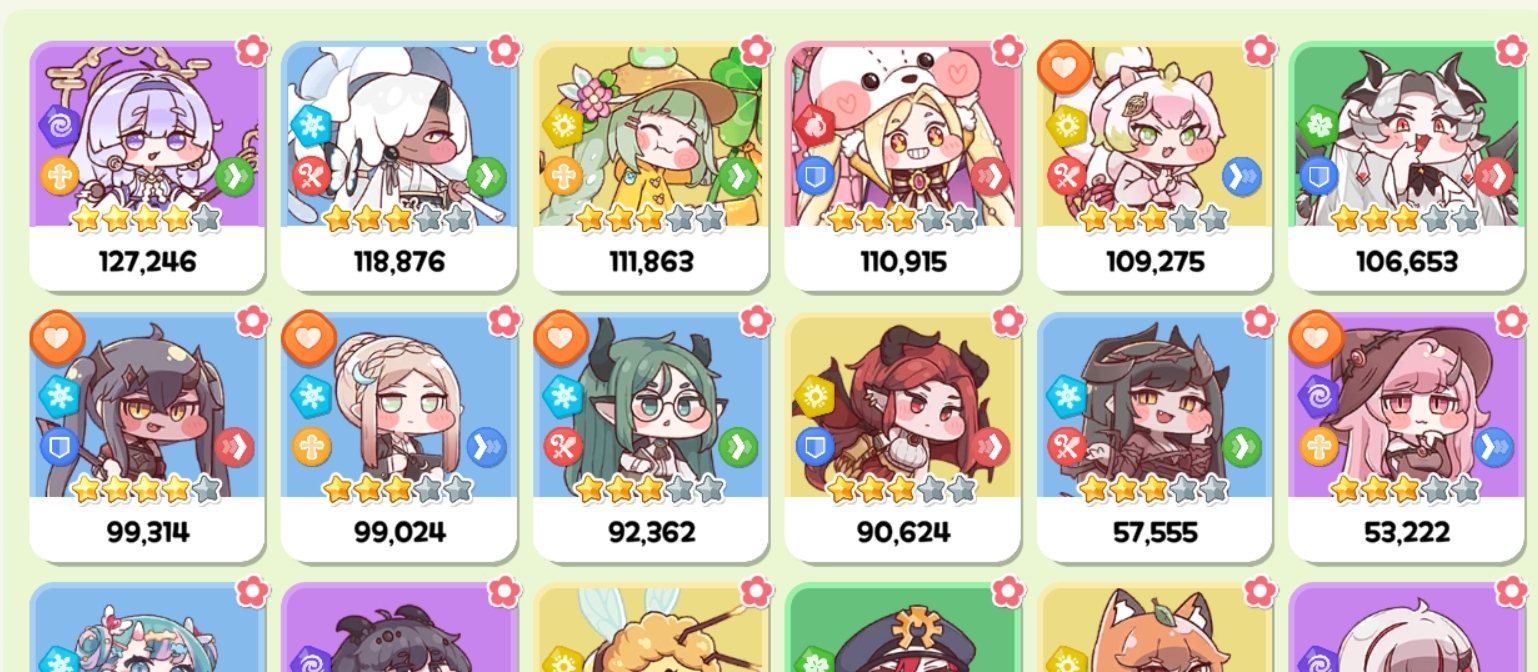The image size is (1538, 672).
Task: Click the flower badge on the 111,863 card
Action: [x=756, y=49]
